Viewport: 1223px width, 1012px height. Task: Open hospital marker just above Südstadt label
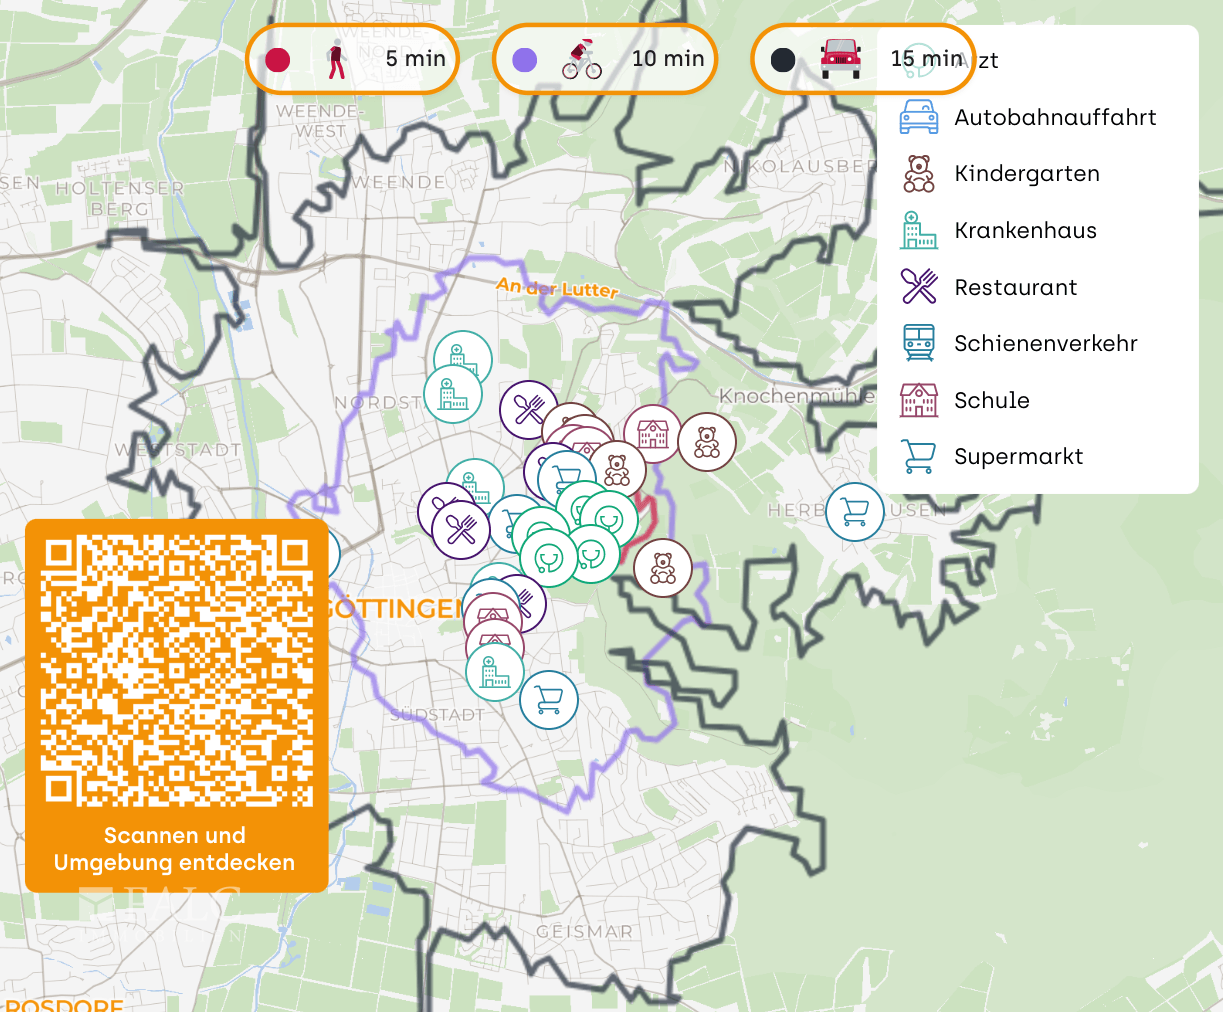[495, 672]
